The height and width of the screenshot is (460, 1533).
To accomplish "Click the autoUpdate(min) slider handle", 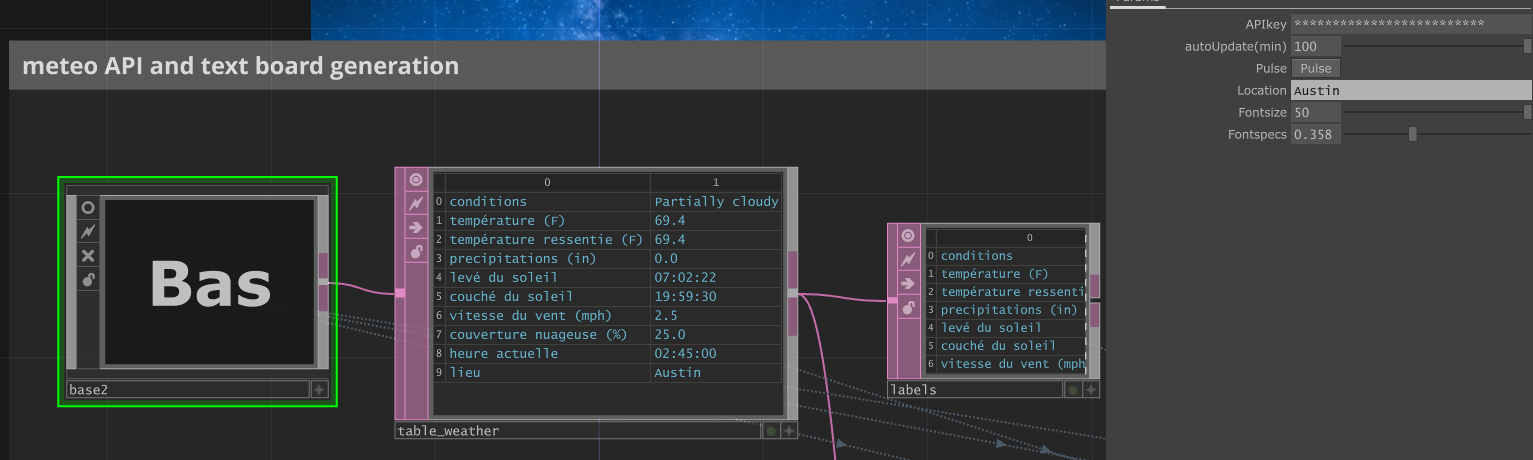I will tap(1528, 46).
